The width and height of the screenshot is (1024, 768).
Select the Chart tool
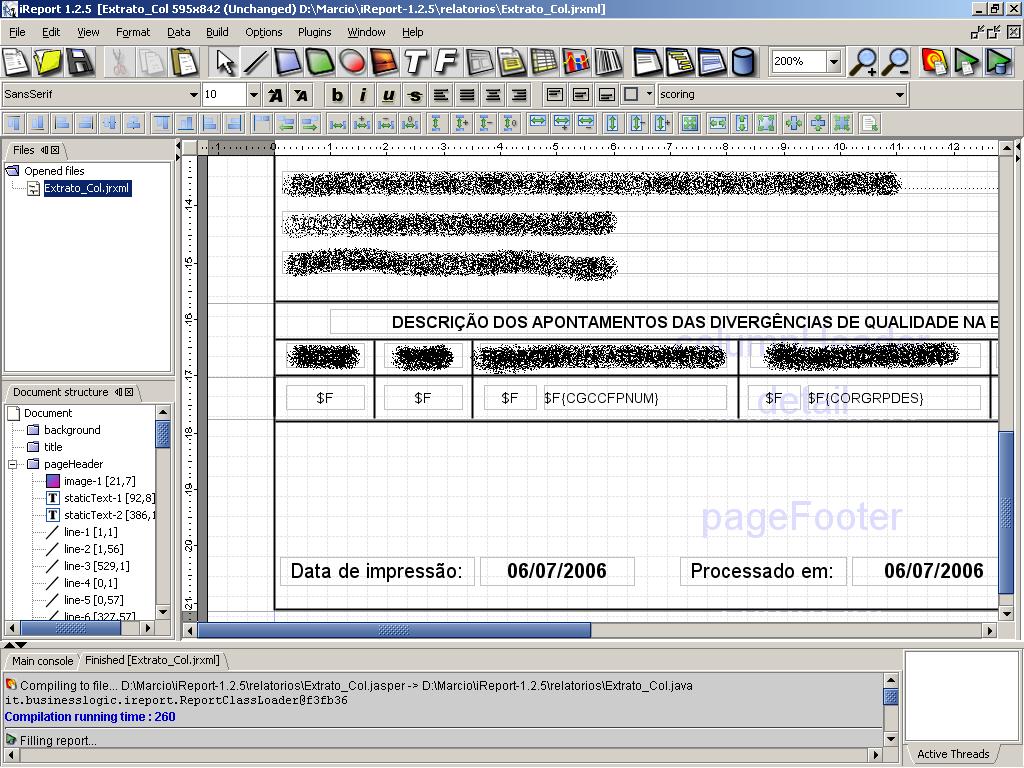[x=576, y=62]
